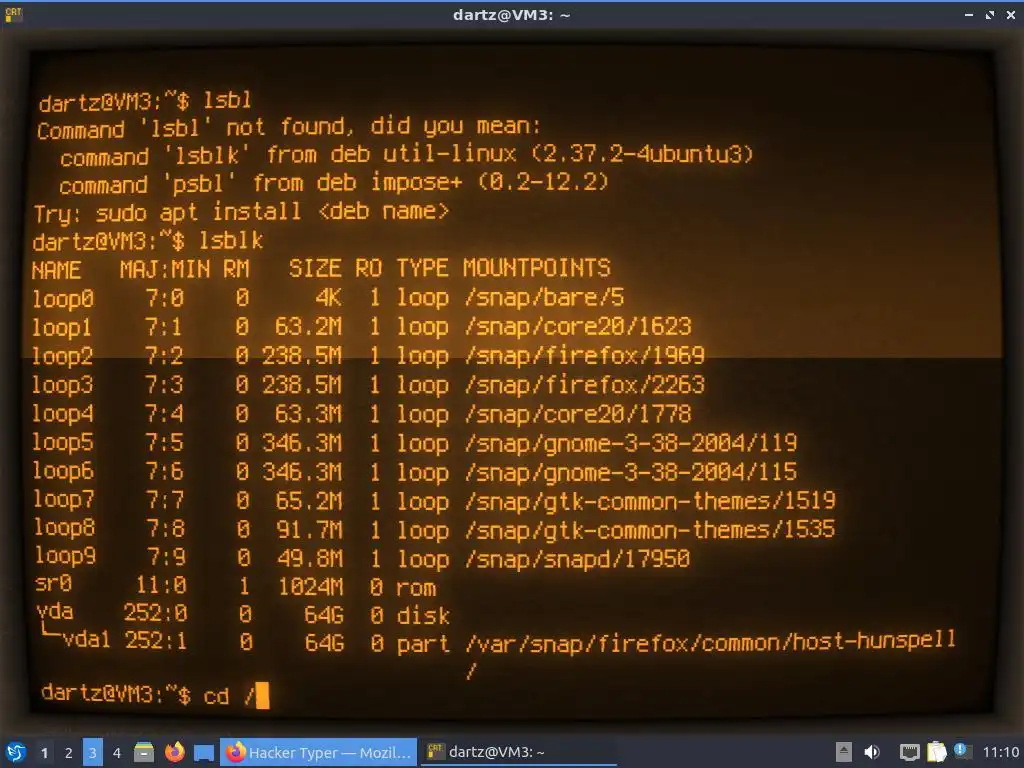
Task: Click the 'MAJ:MIN' column header
Action: (x=165, y=269)
